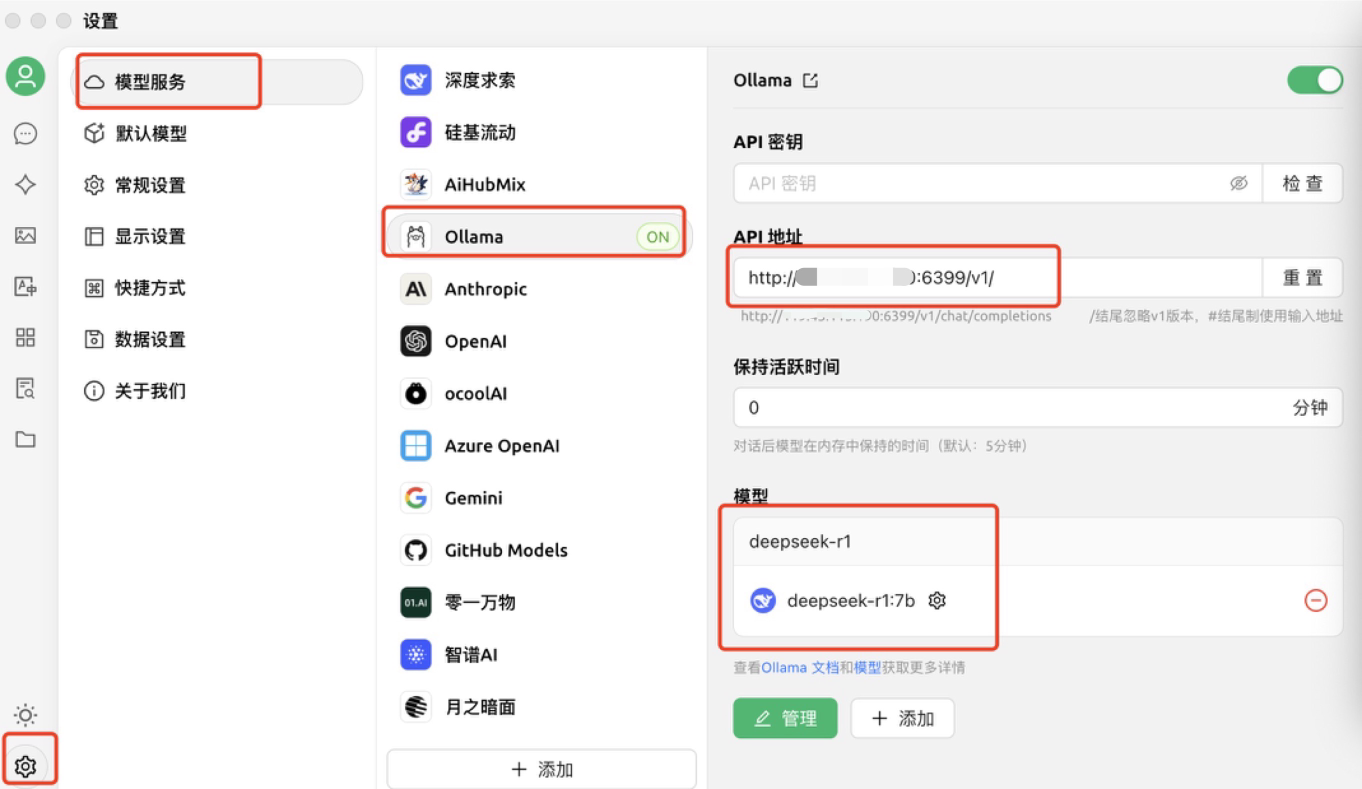Toggle API key visibility eye icon
The width and height of the screenshot is (1362, 789).
tap(1238, 184)
